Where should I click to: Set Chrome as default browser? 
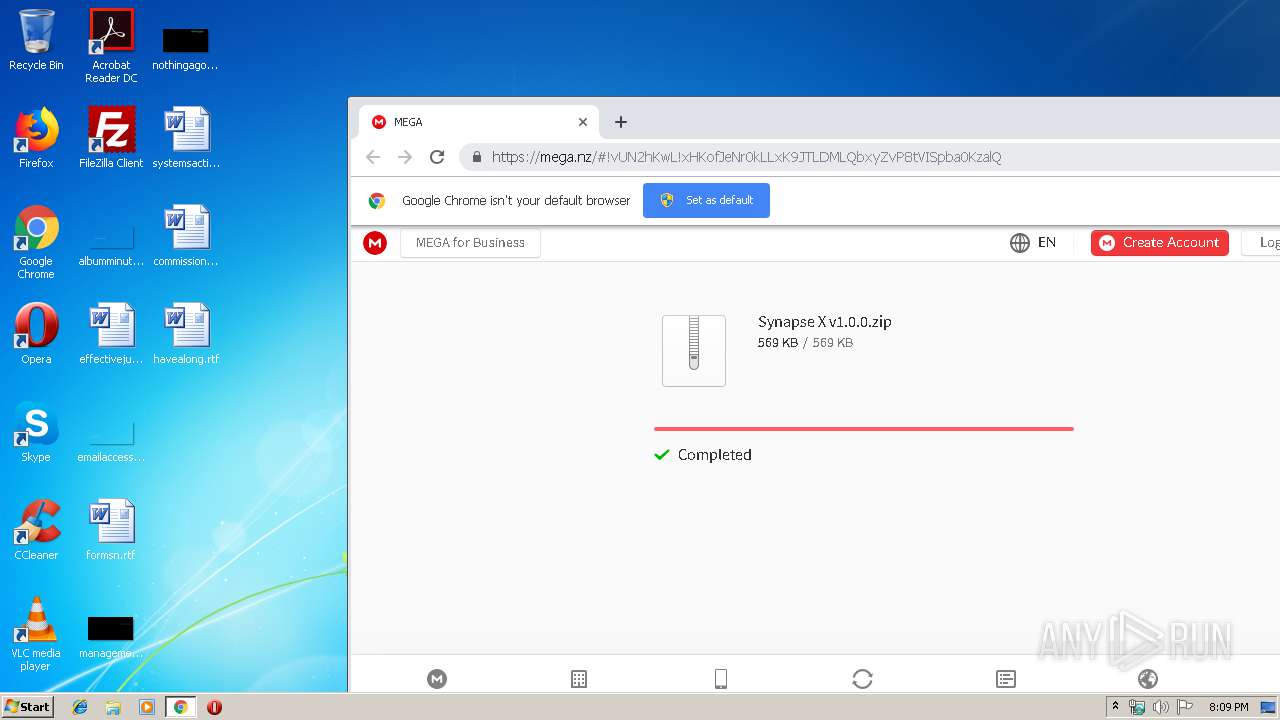tap(706, 200)
